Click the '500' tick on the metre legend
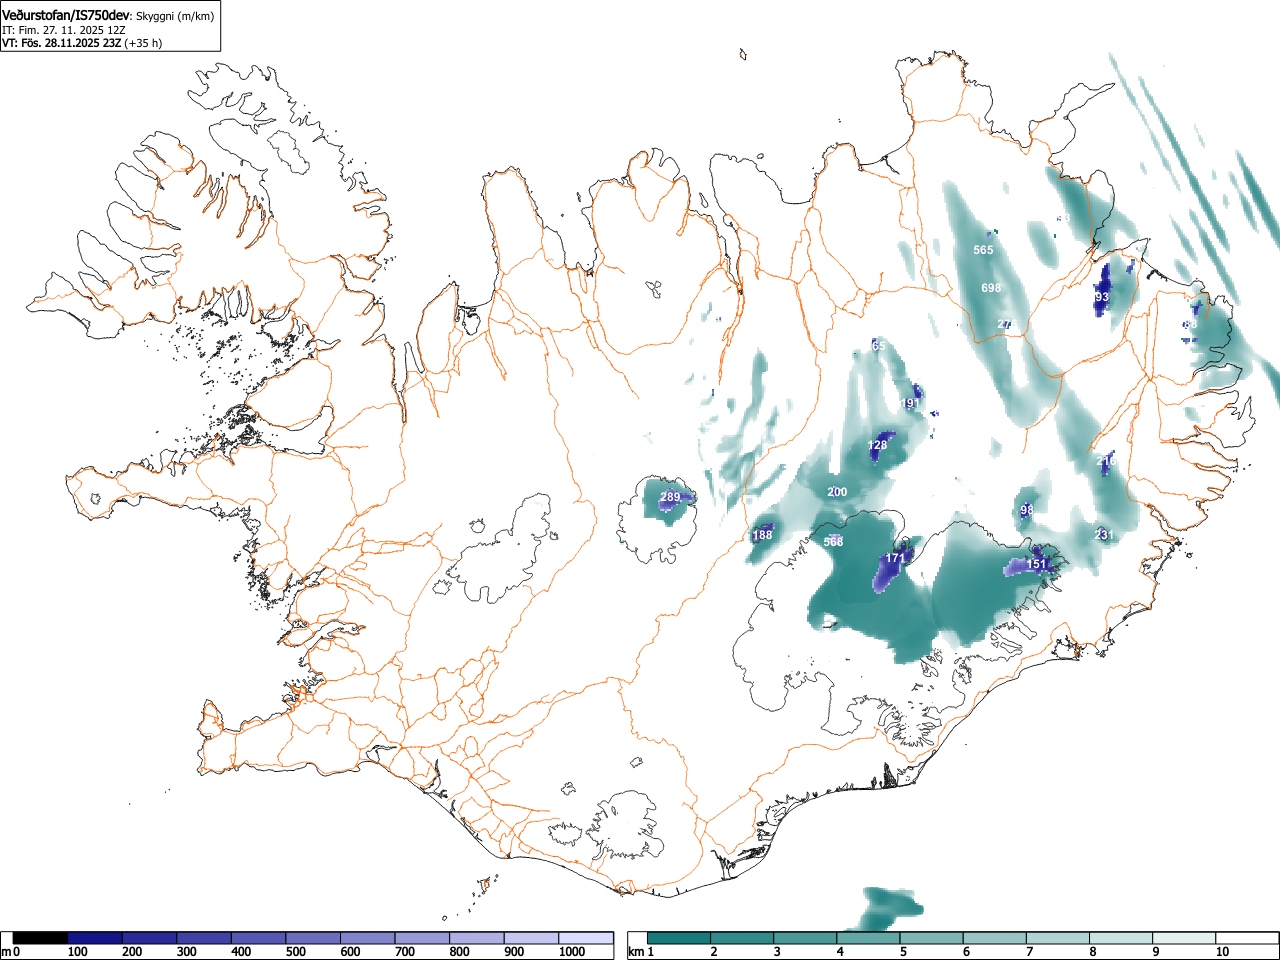This screenshot has height=960, width=1280. 295,952
